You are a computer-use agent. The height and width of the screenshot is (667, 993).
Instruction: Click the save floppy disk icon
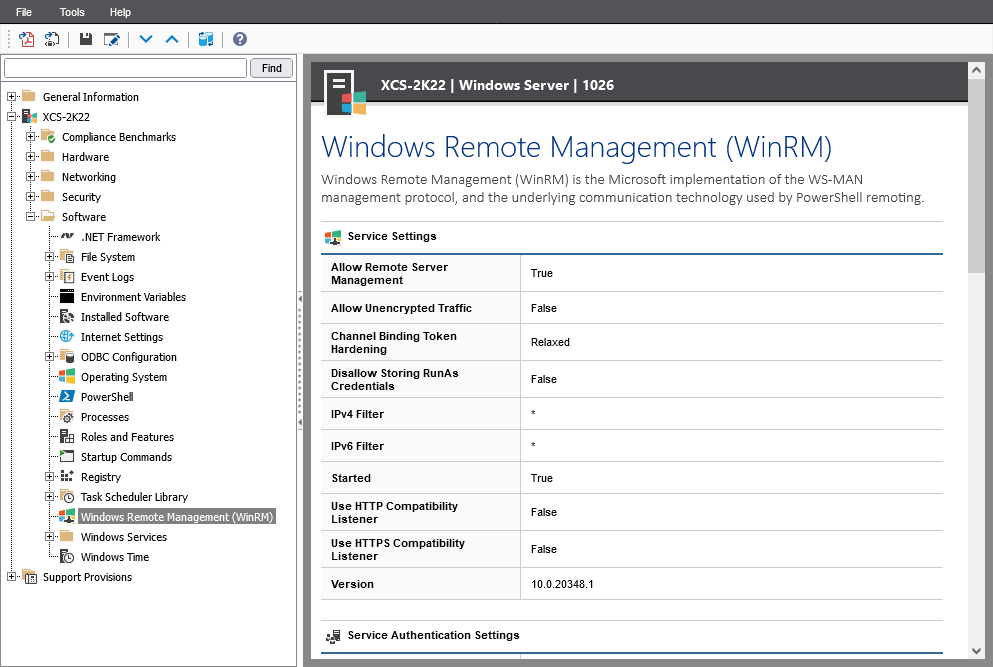pos(85,39)
